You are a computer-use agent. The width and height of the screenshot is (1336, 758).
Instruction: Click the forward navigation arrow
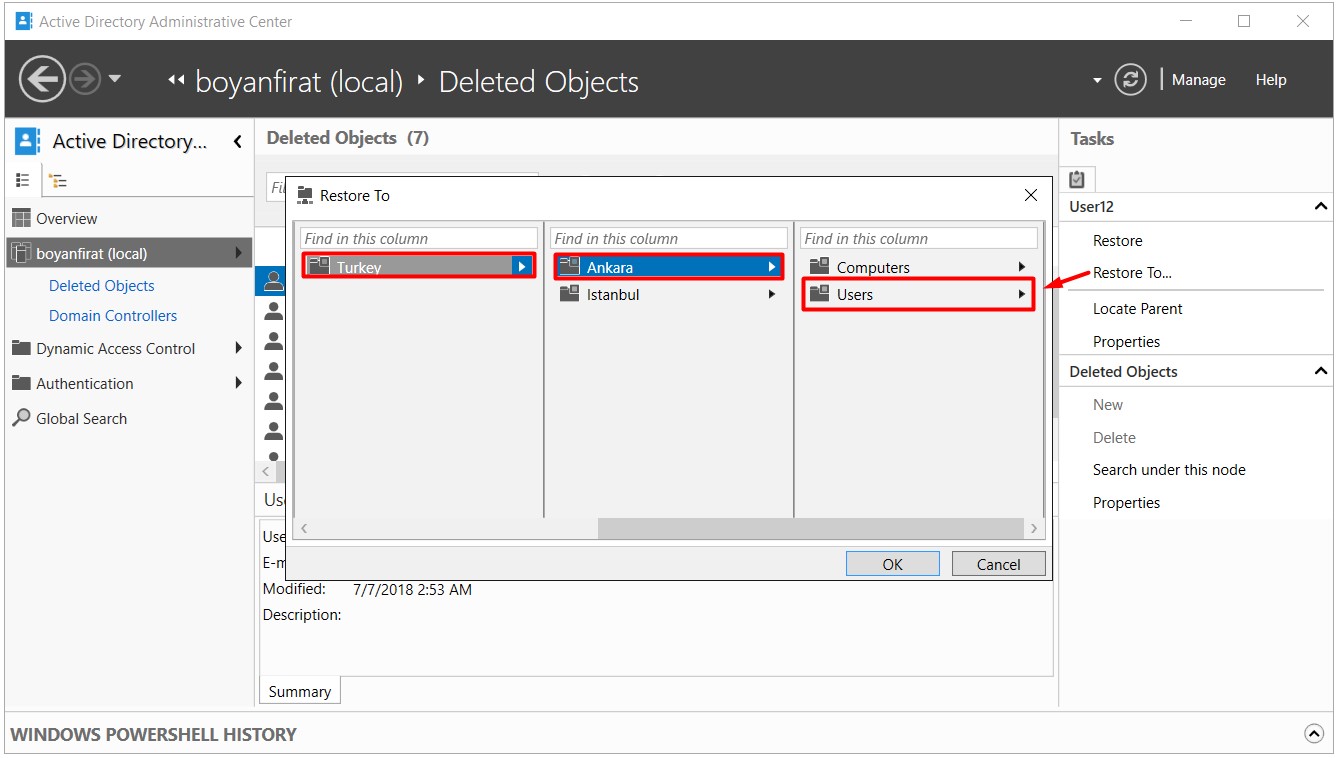pos(86,79)
